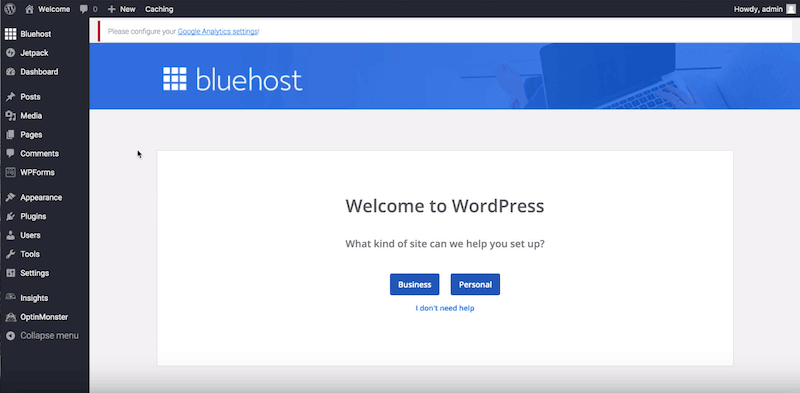
Task: Click the Jetpack icon in sidebar
Action: pos(10,53)
